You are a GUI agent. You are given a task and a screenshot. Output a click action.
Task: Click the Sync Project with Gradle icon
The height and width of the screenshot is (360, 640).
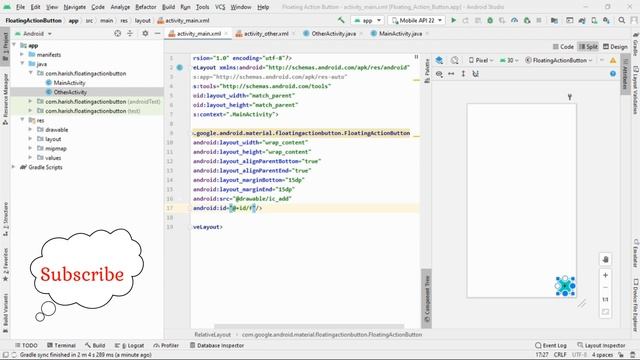582,20
